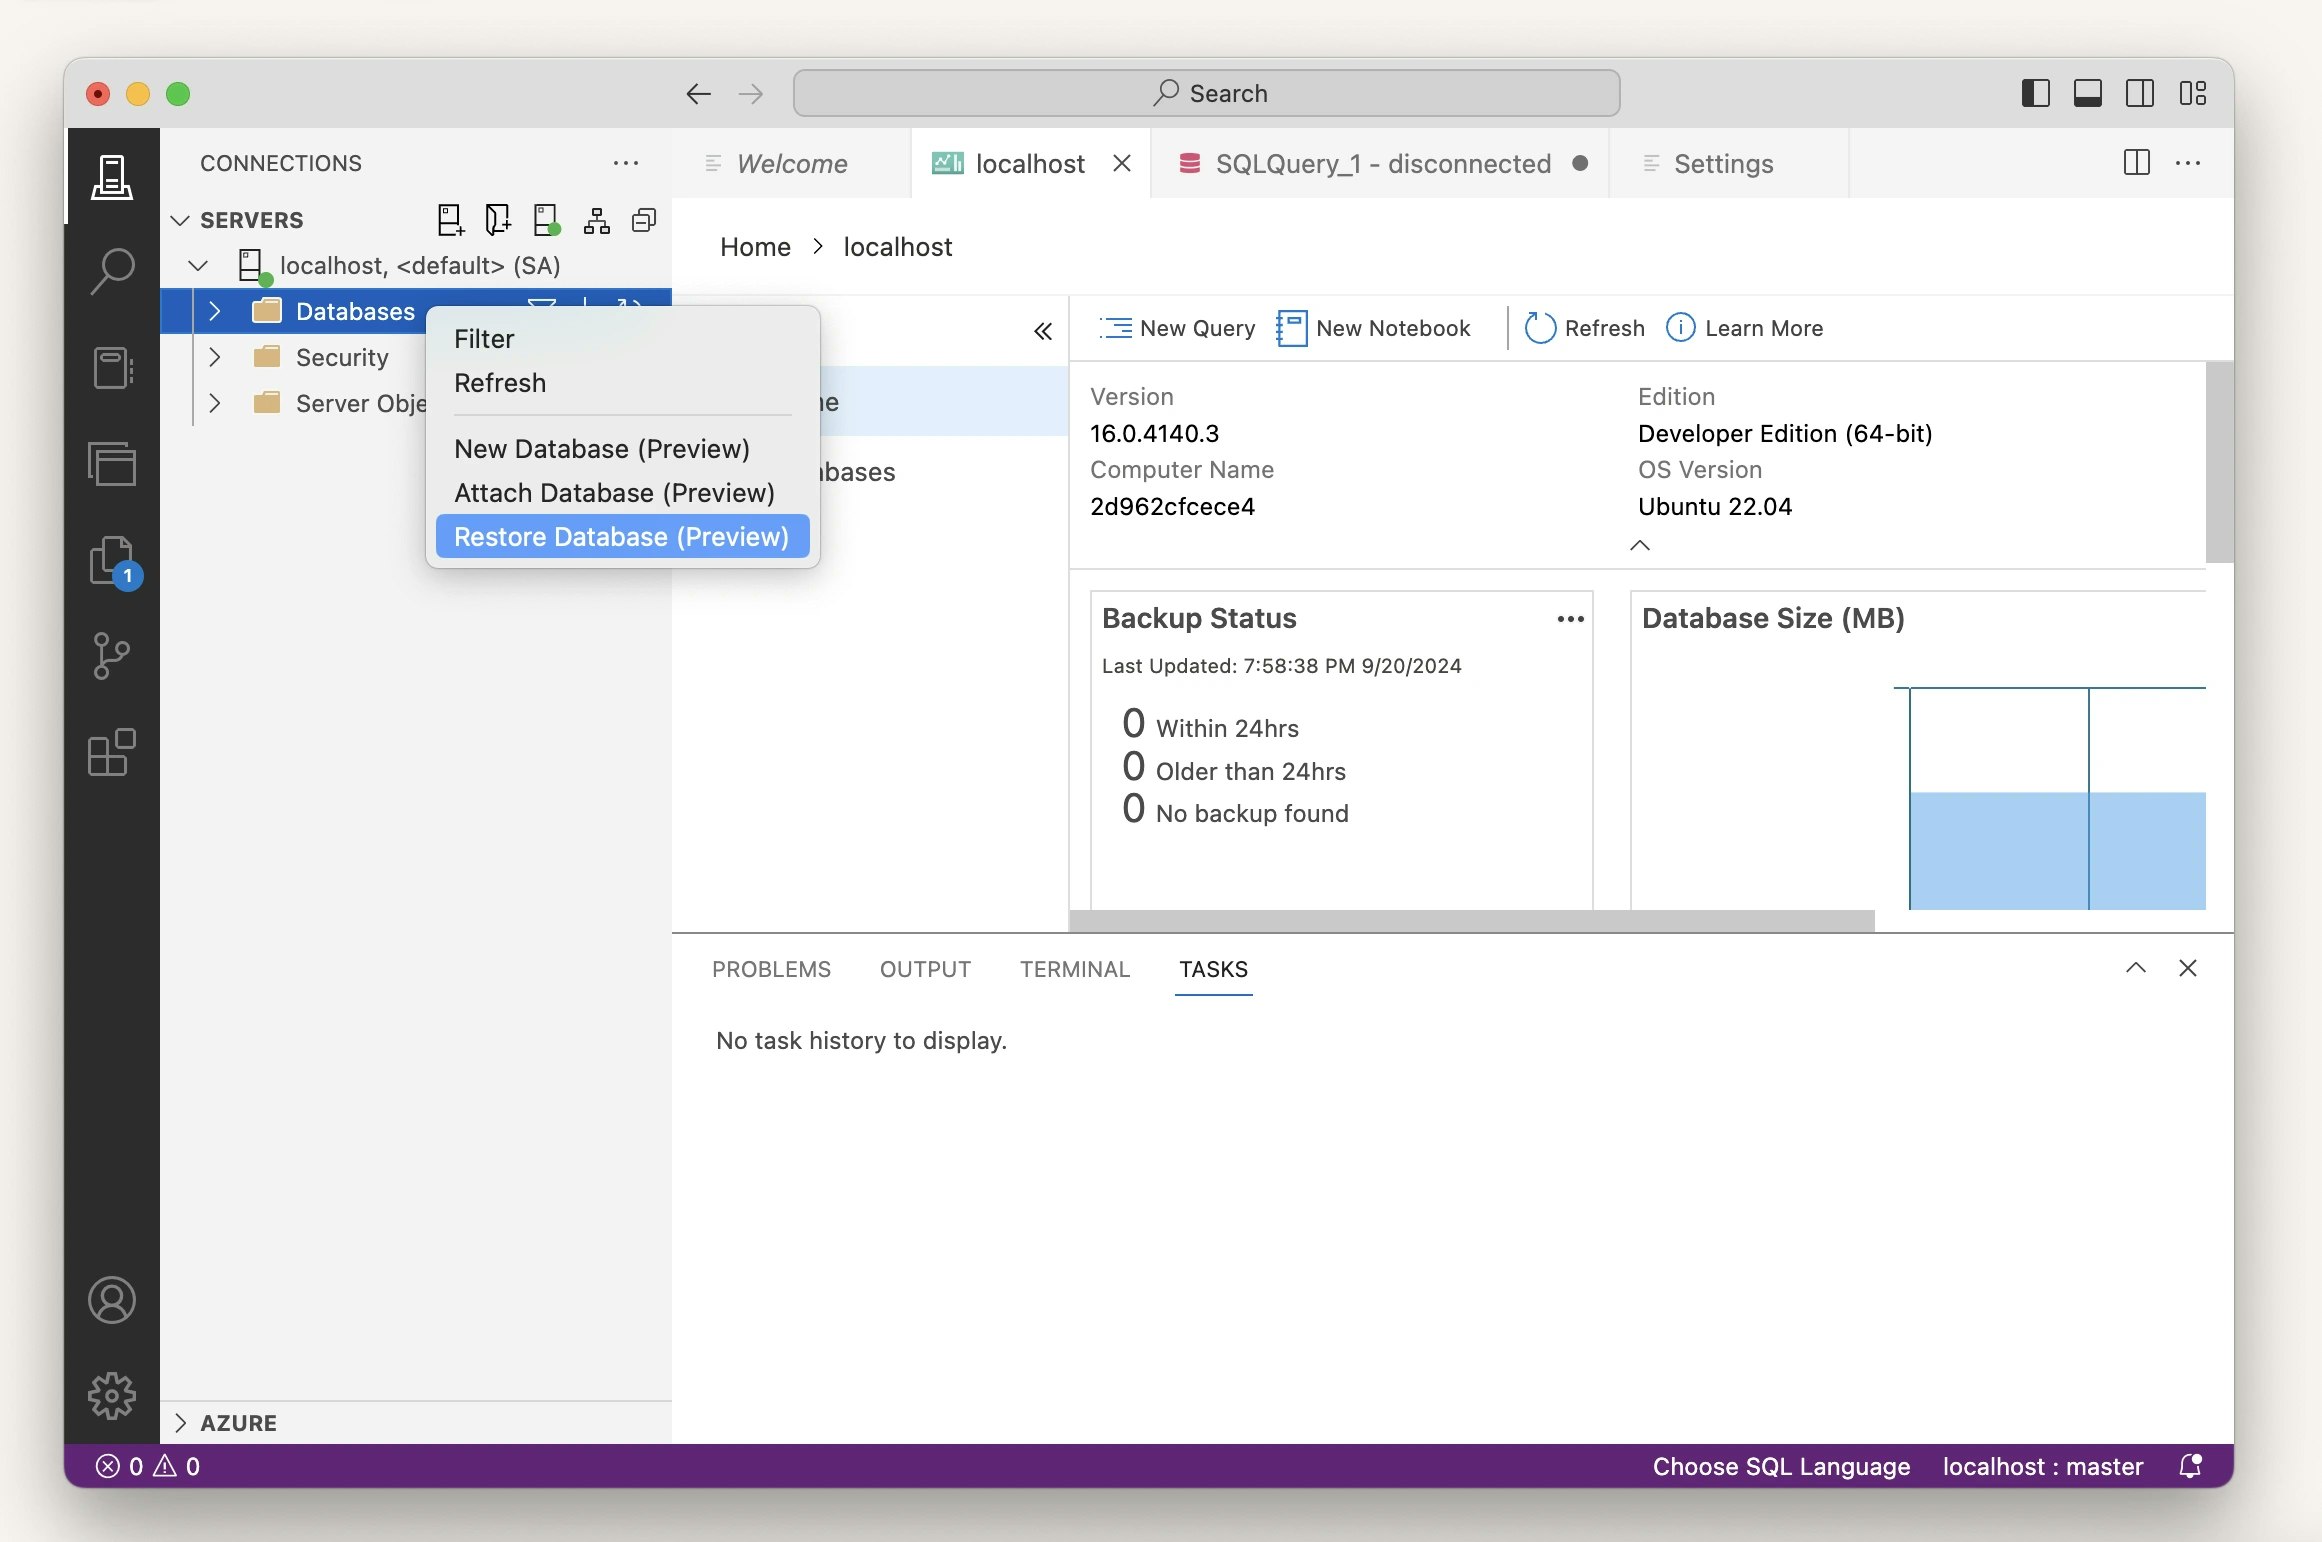Switch to the Welcome tab
This screenshot has height=1542, width=2322.
pos(791,163)
